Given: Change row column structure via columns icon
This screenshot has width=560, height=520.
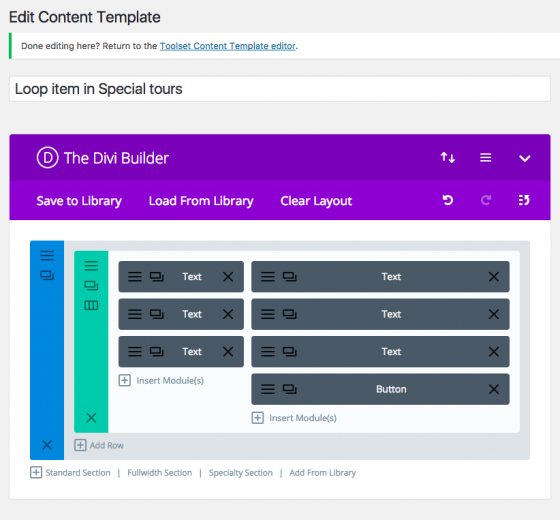Looking at the screenshot, I should point(91,305).
